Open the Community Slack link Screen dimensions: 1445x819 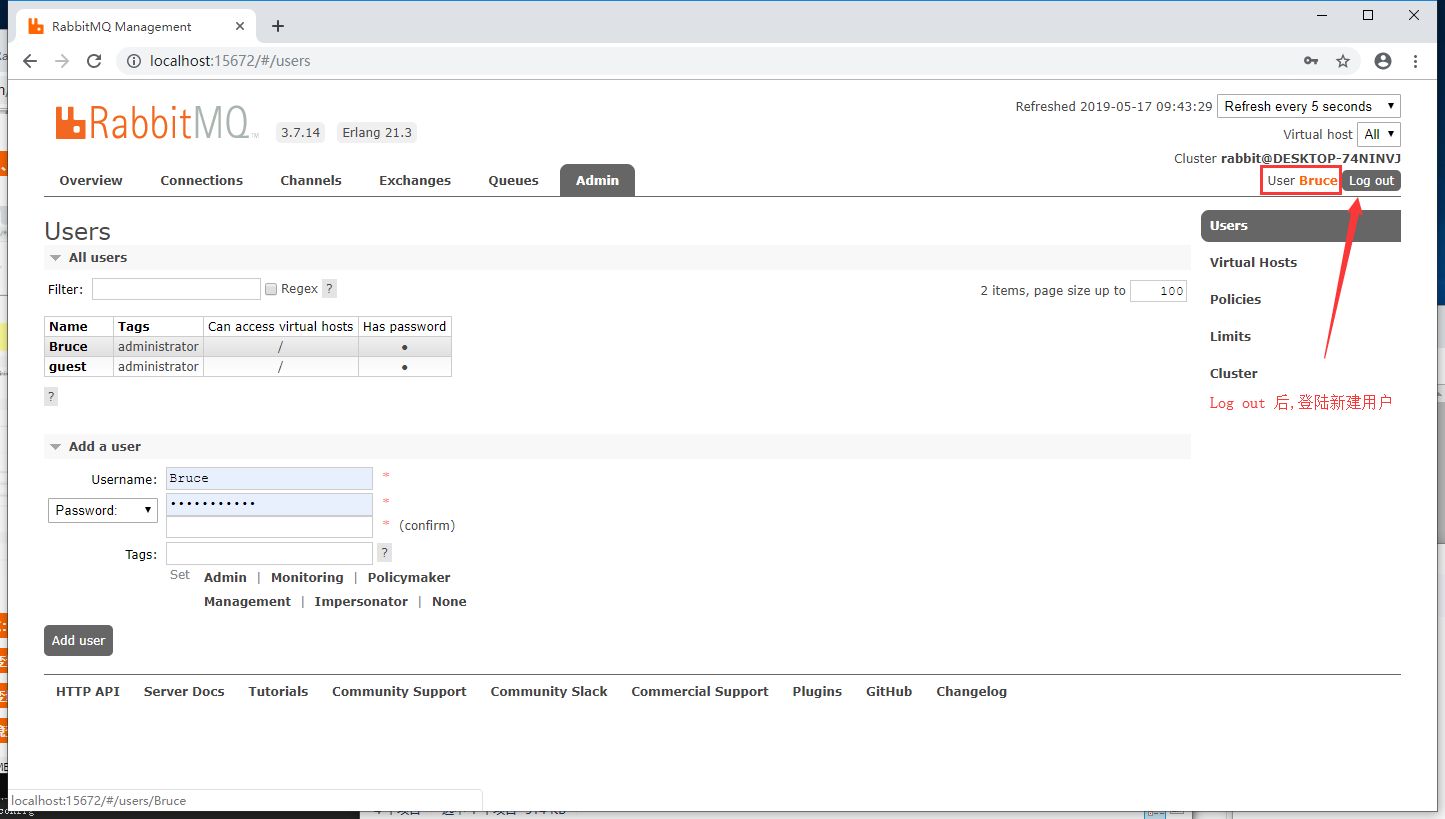tap(549, 692)
